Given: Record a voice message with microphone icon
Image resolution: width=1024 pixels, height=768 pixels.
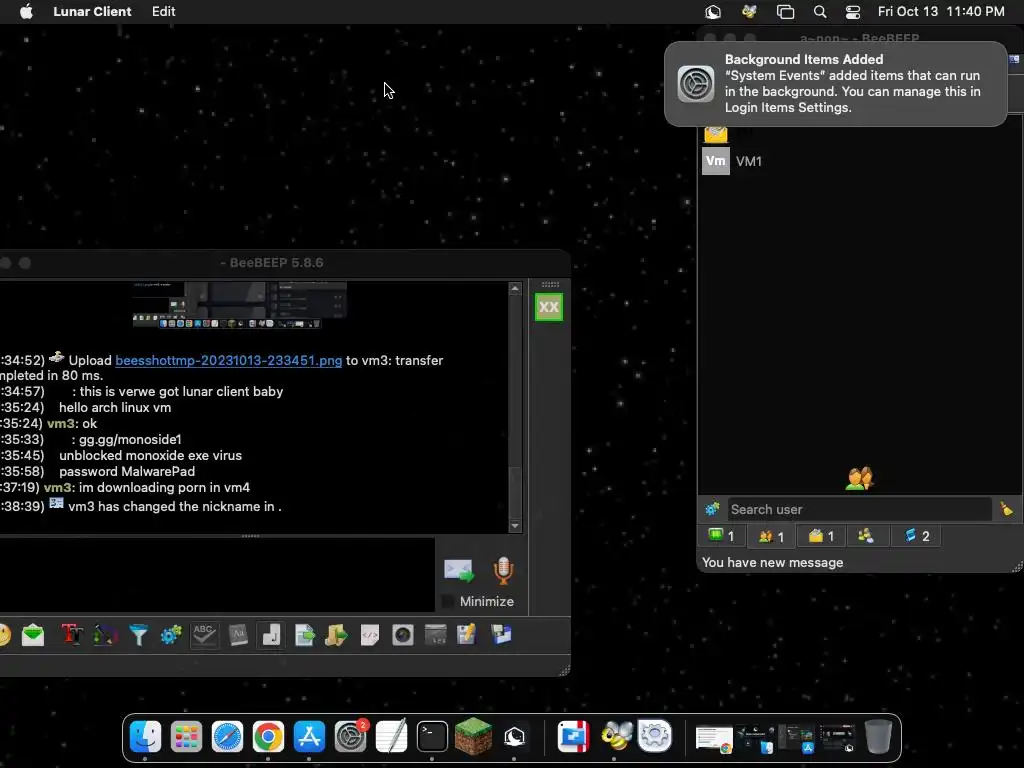Looking at the screenshot, I should tap(503, 570).
